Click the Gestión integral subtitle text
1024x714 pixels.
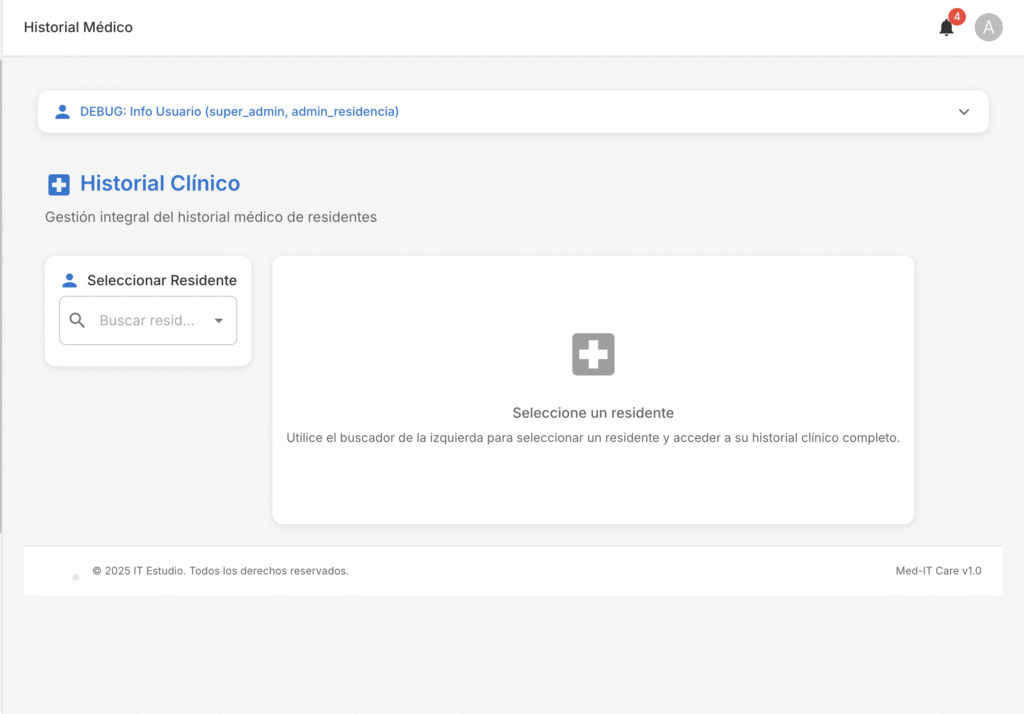(211, 217)
